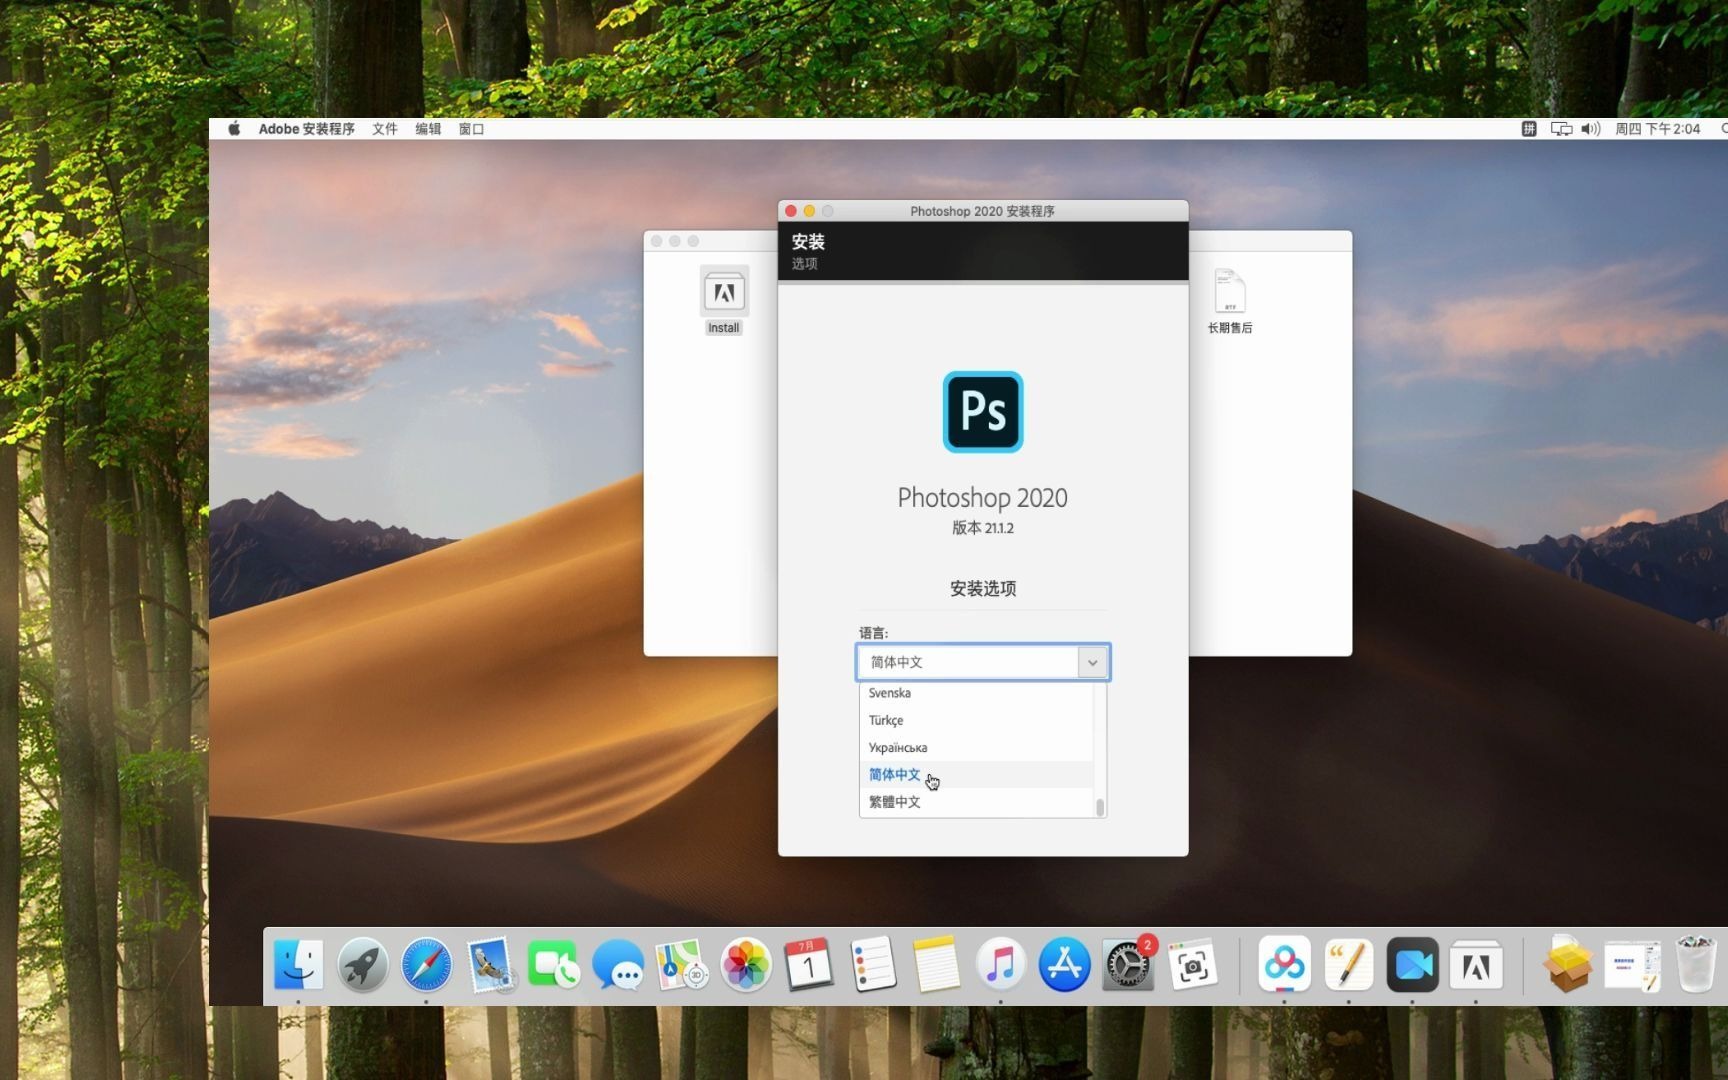Click the Pinyin input method icon
This screenshot has width=1728, height=1080.
1528,129
